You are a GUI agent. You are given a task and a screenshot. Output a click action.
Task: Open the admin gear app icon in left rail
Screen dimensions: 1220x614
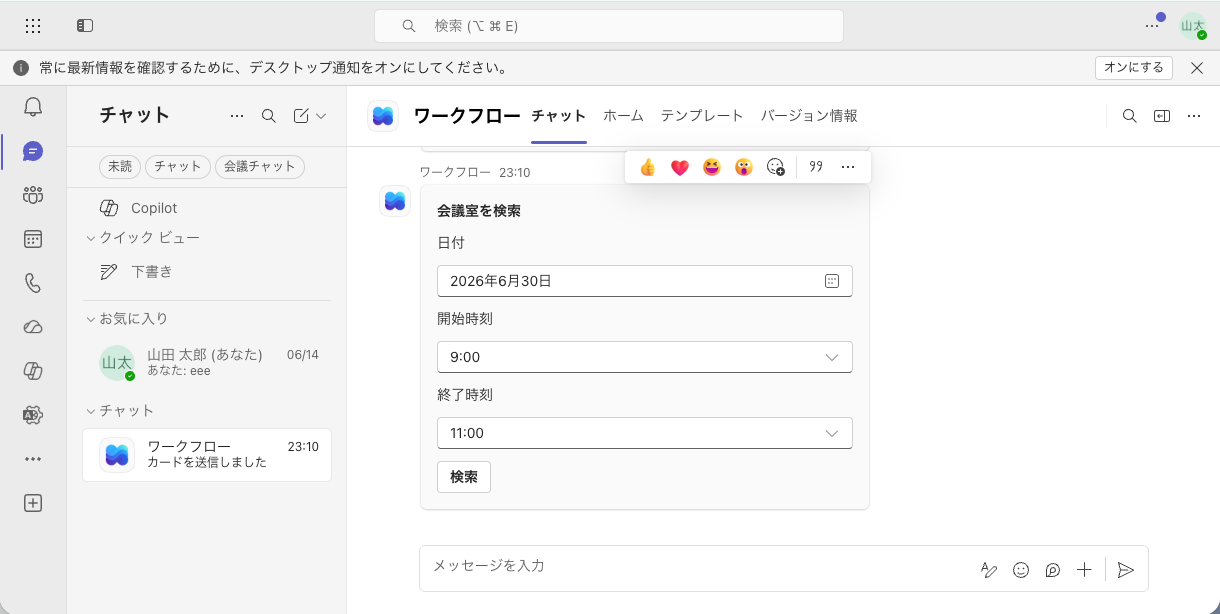[x=33, y=415]
